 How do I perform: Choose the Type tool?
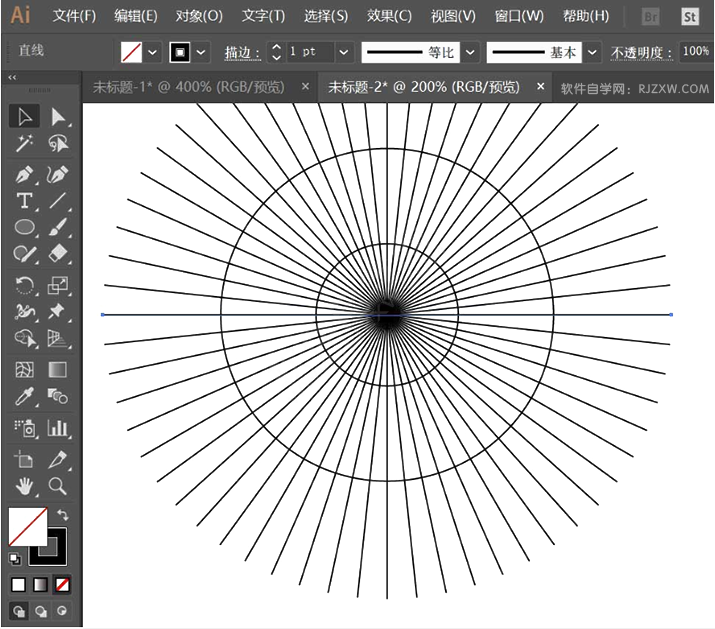coord(26,201)
